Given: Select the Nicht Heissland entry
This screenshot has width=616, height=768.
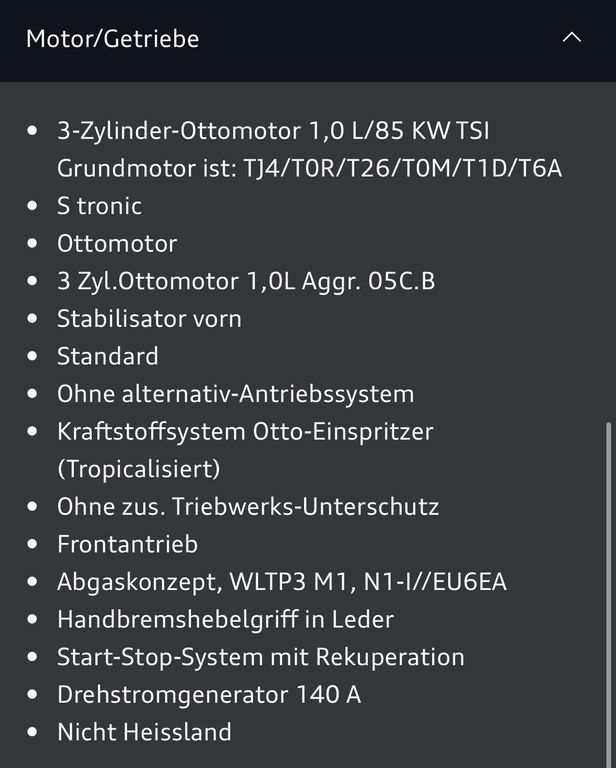Looking at the screenshot, I should [144, 732].
